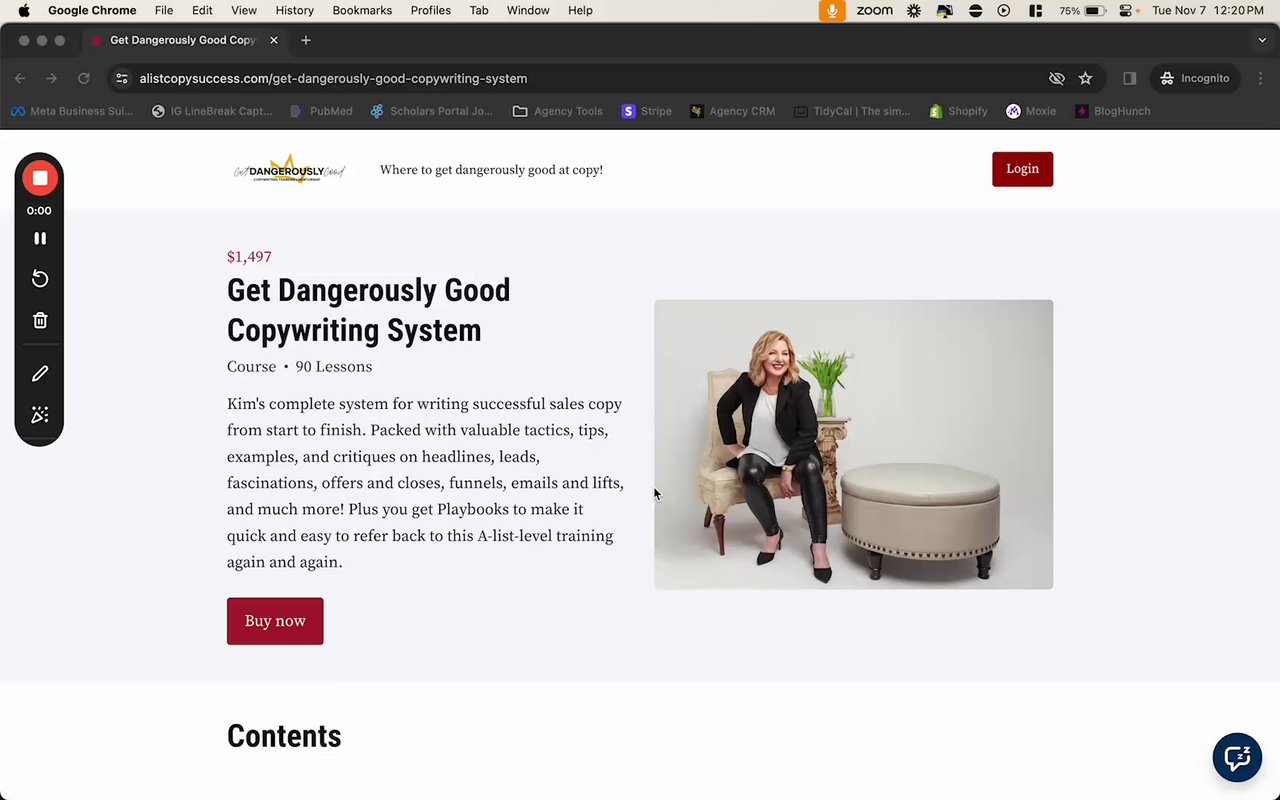Open the Agency Tools bookmark folder
1280x800 pixels.
(558, 111)
